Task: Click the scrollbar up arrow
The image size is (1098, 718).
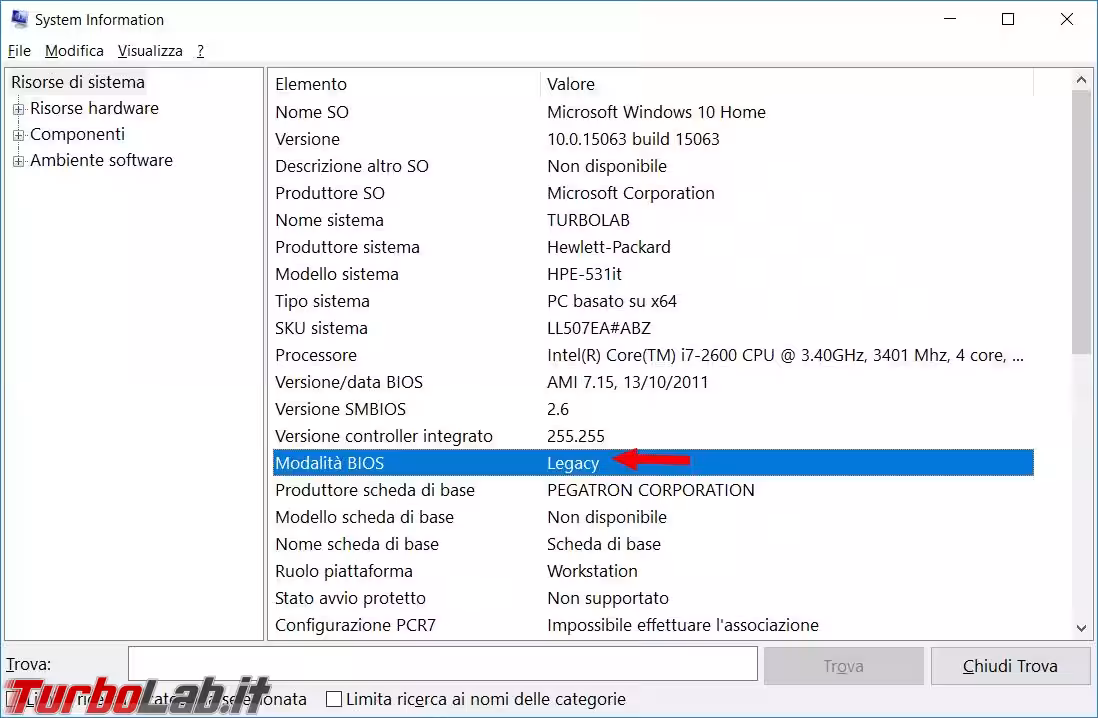Action: tap(1082, 80)
